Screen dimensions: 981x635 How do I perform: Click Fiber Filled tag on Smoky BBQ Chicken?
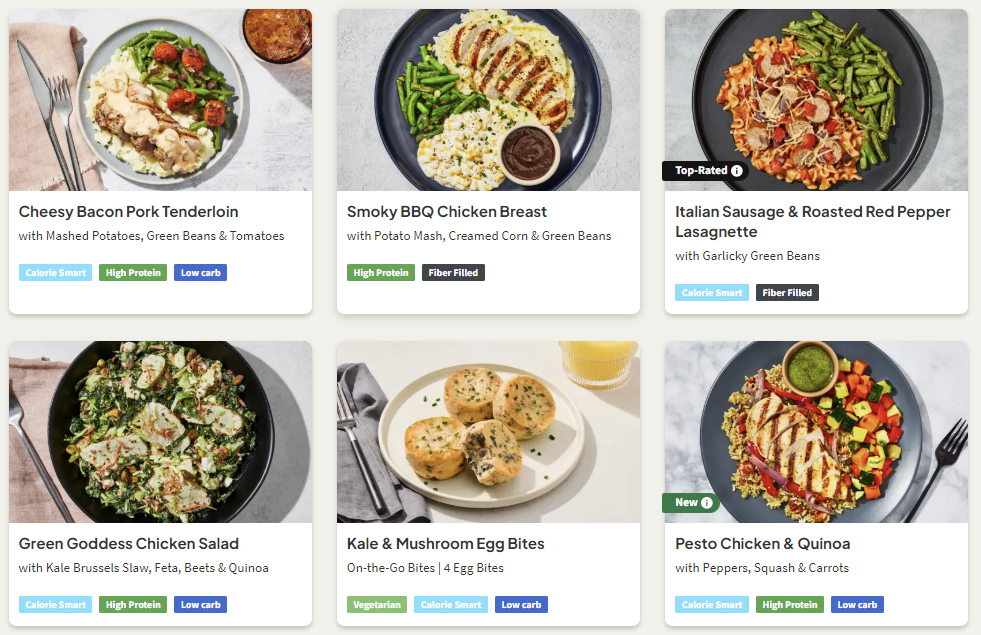[x=453, y=273]
